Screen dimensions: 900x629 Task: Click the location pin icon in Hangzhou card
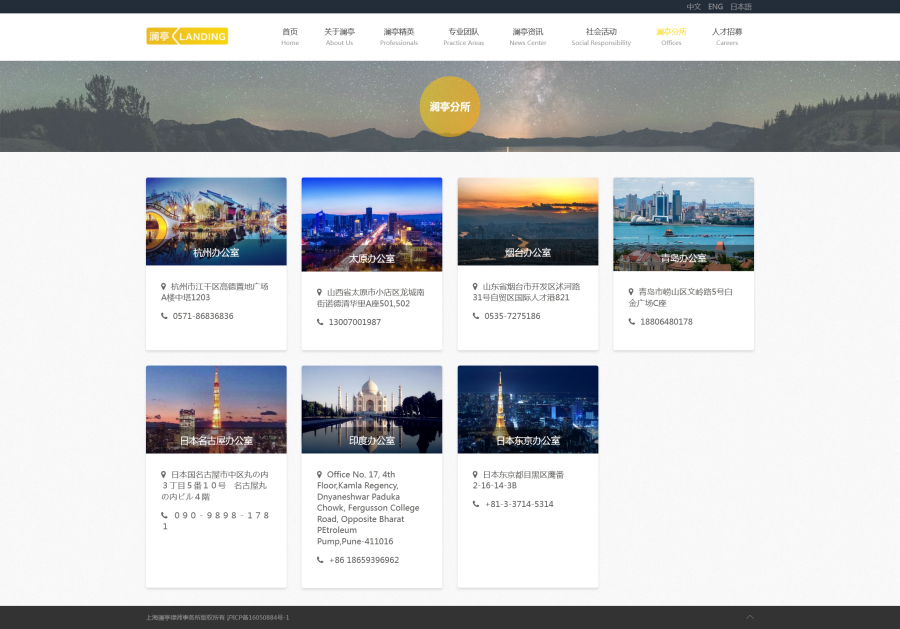[x=164, y=286]
